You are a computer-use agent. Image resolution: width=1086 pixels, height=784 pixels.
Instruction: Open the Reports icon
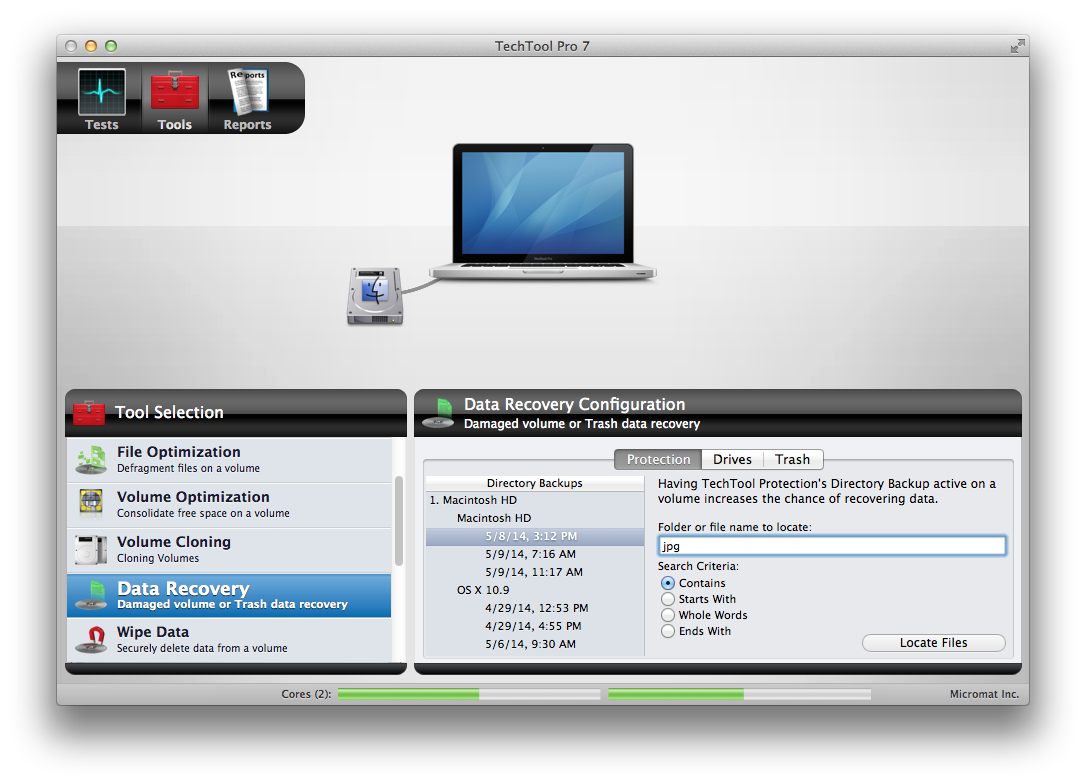click(x=246, y=91)
